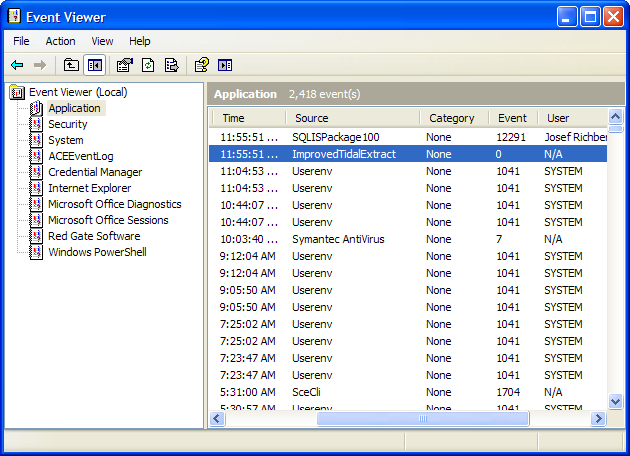Click the horizontal scrollbar right arrow

tap(598, 419)
